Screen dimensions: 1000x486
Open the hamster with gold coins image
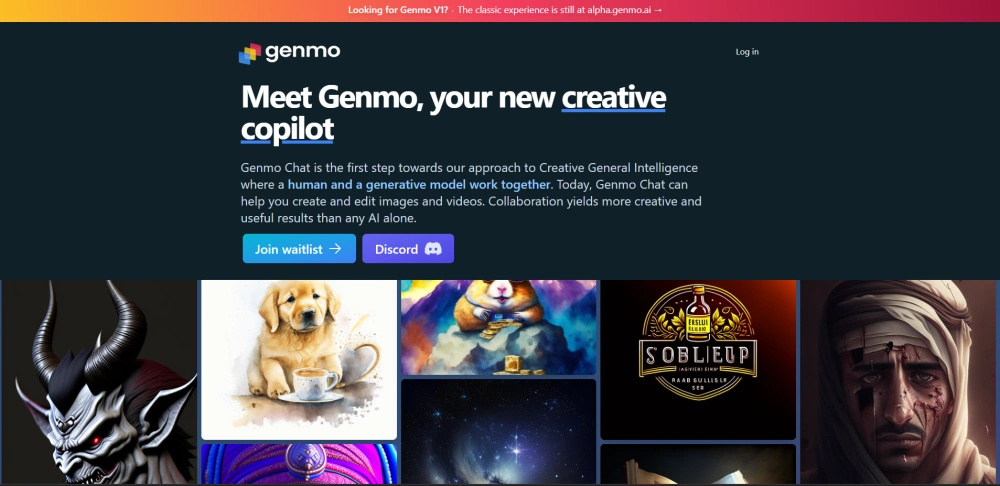[x=499, y=327]
